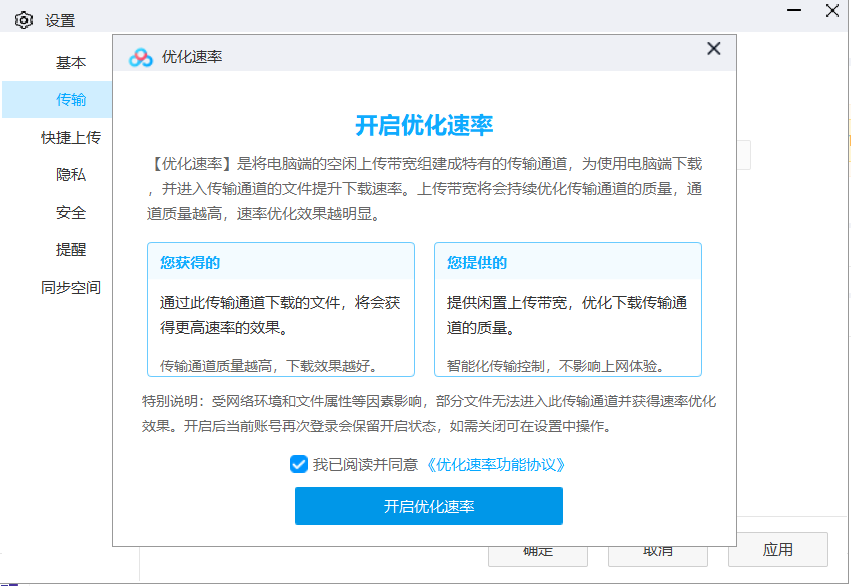Switch to the 基本 settings tab
Viewport: 851px width, 586px height.
click(71, 62)
